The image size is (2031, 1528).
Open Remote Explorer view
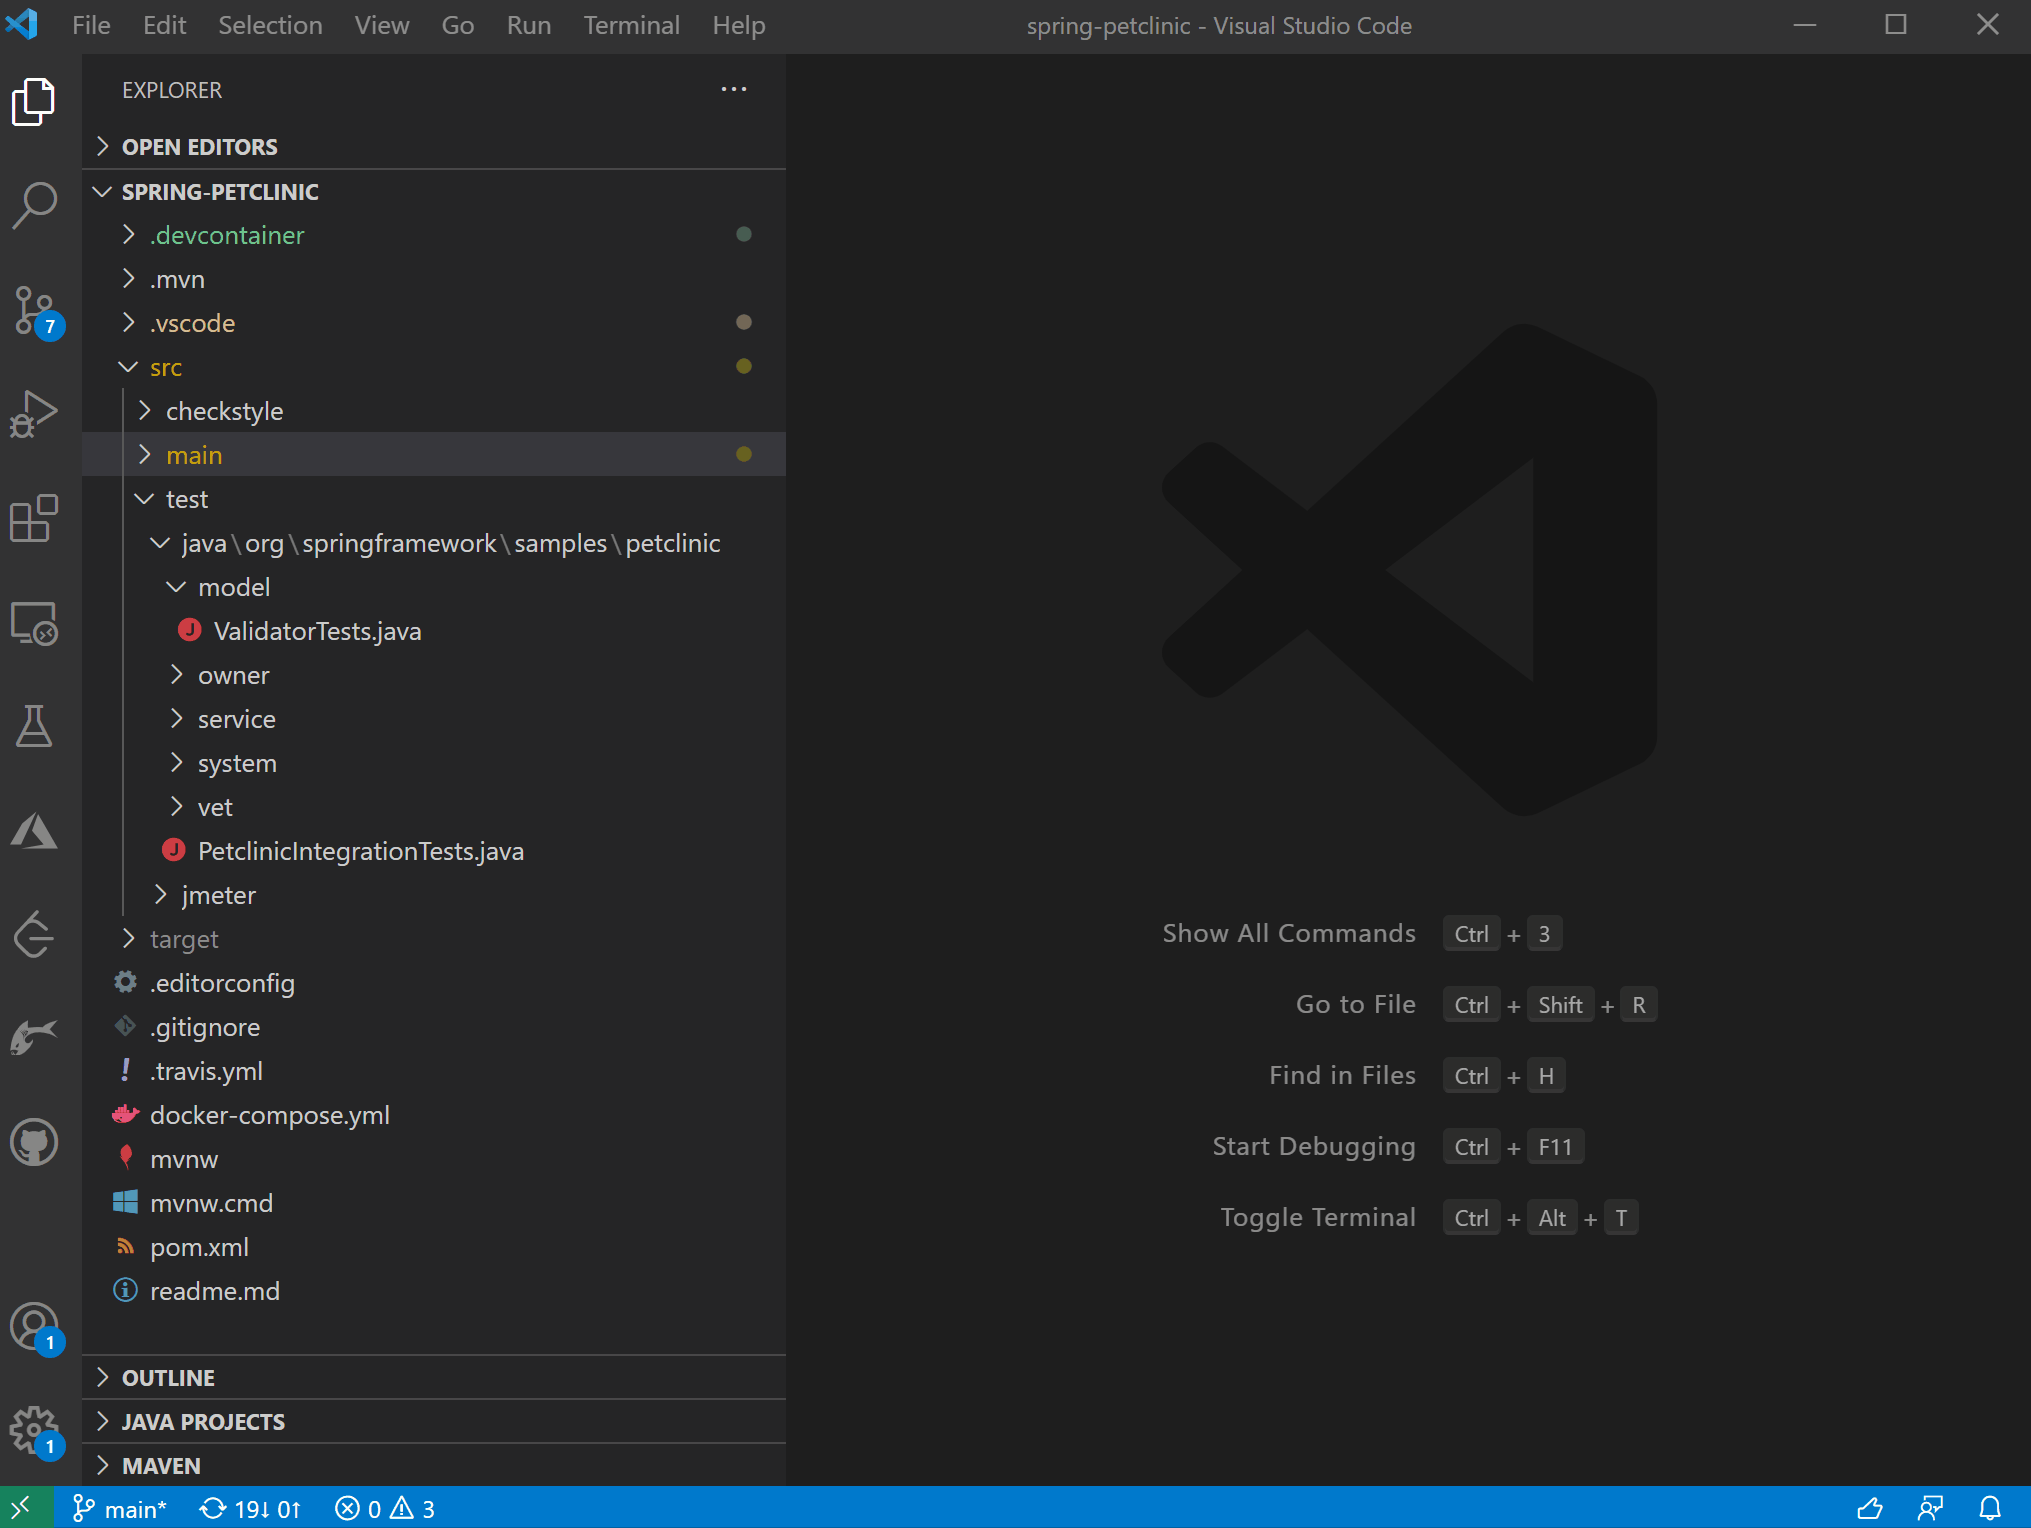(x=34, y=623)
